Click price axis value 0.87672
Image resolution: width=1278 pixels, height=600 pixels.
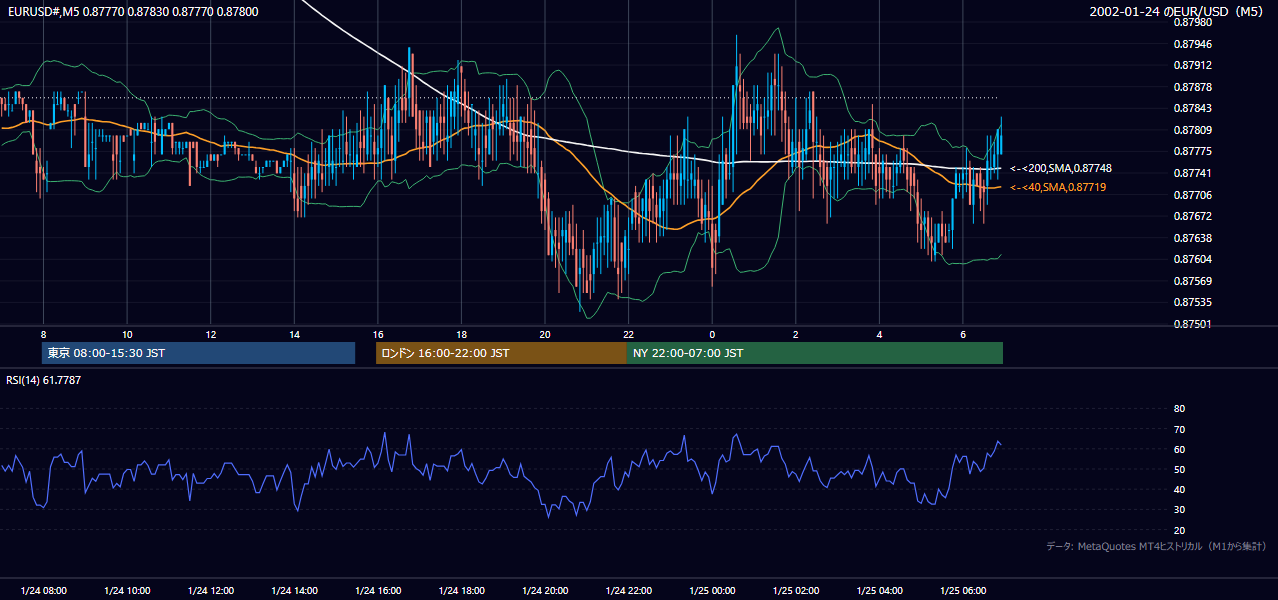coord(1194,216)
